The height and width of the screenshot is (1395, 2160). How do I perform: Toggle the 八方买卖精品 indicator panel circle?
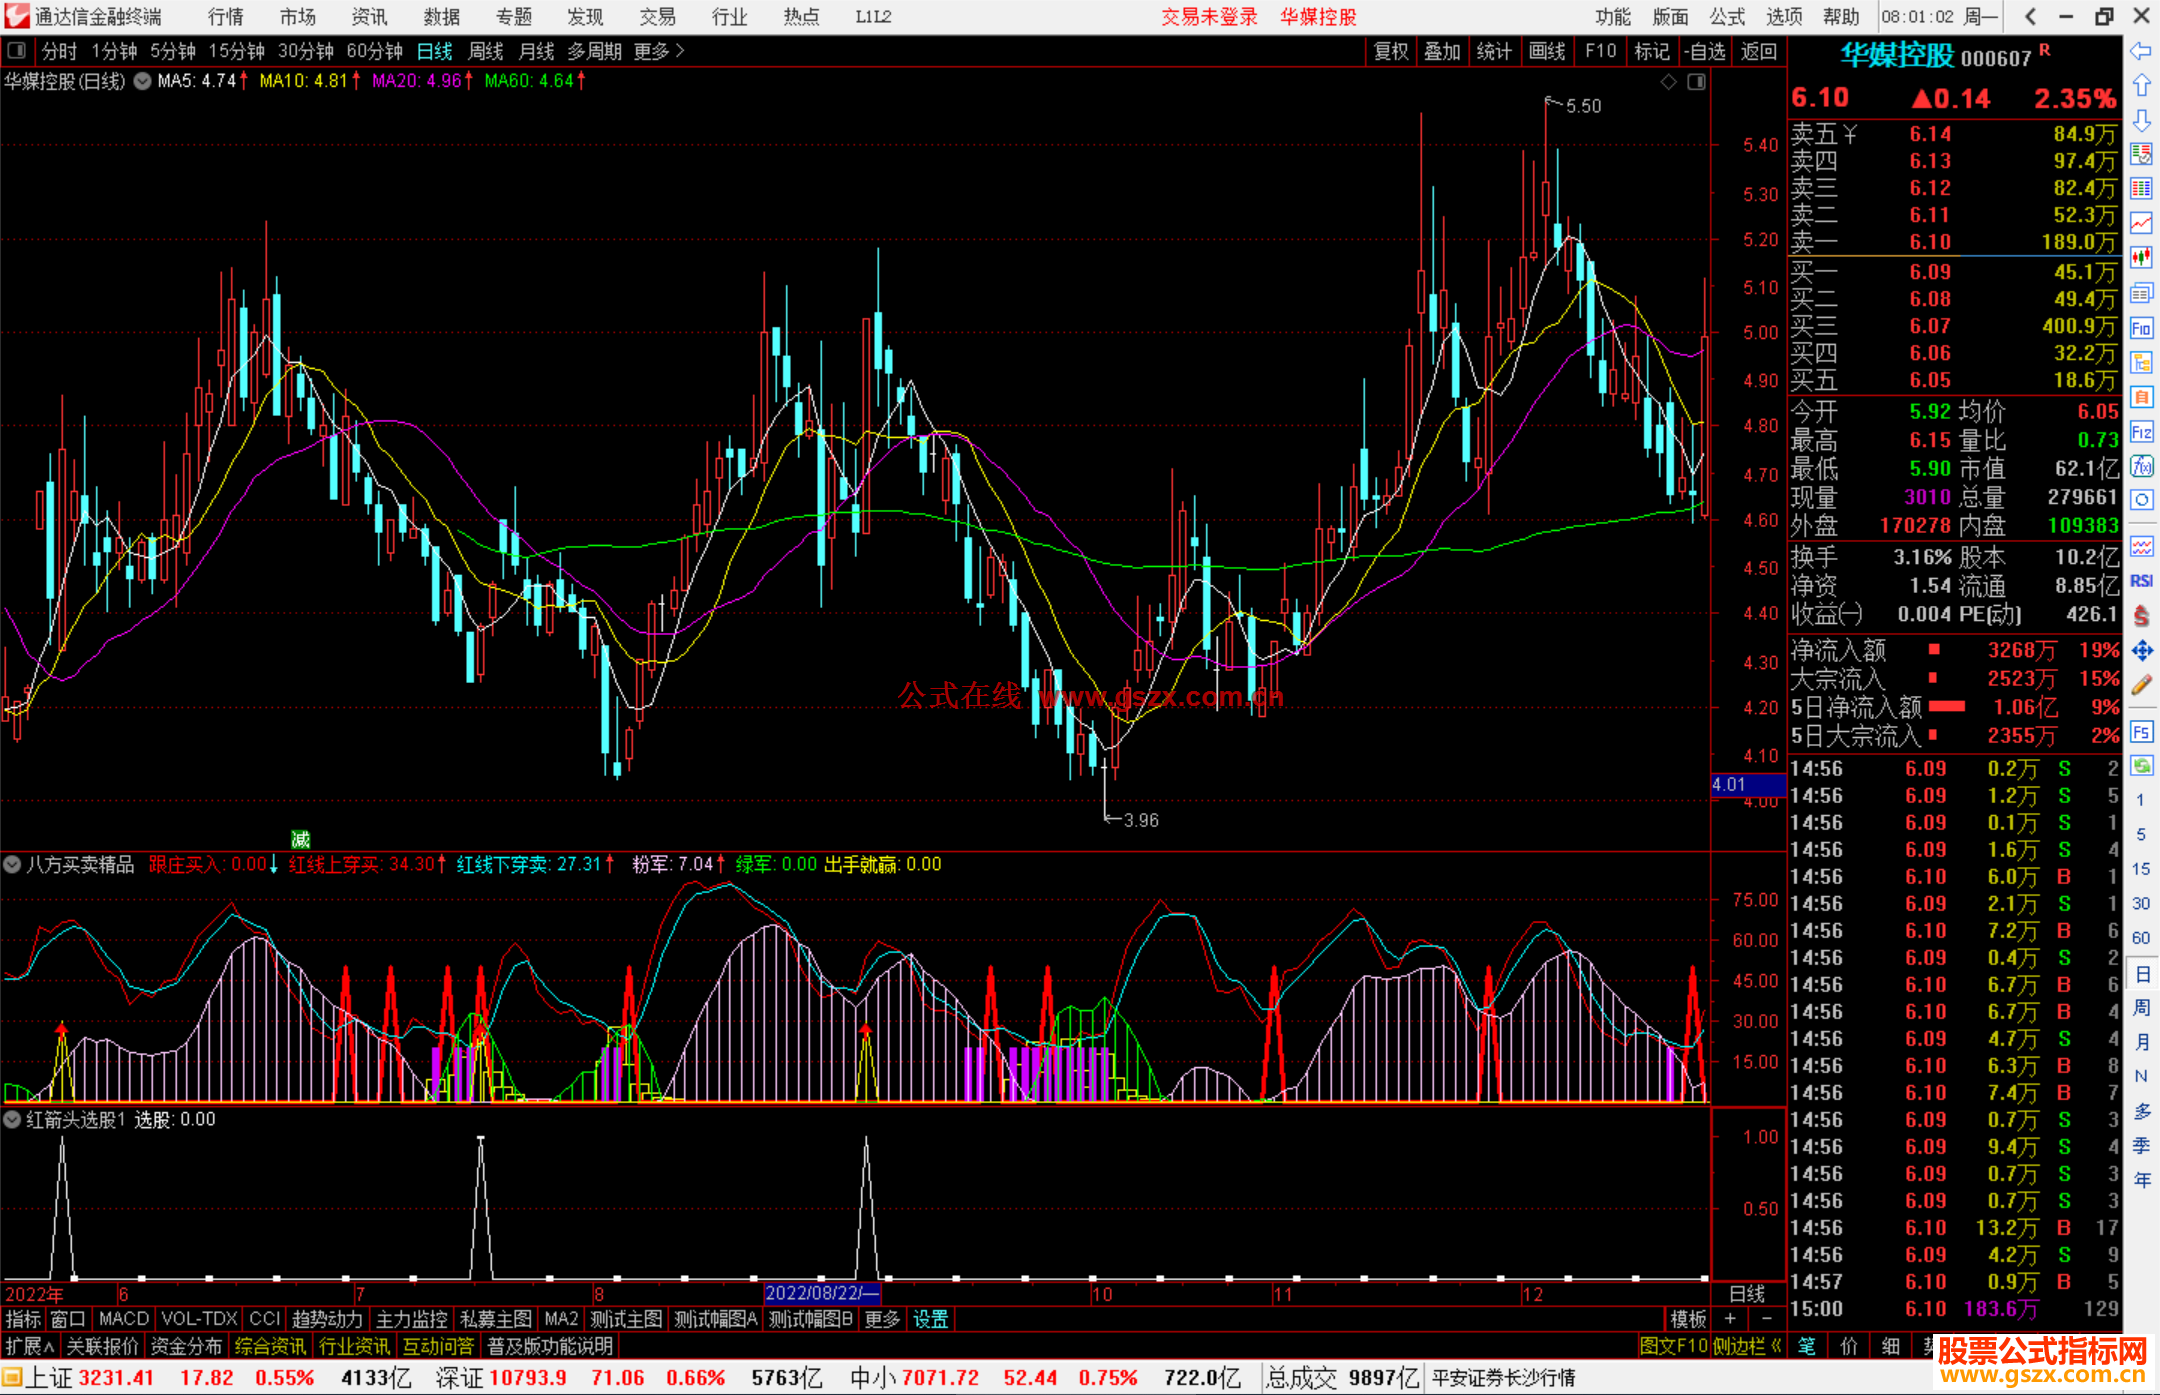pyautogui.click(x=12, y=864)
